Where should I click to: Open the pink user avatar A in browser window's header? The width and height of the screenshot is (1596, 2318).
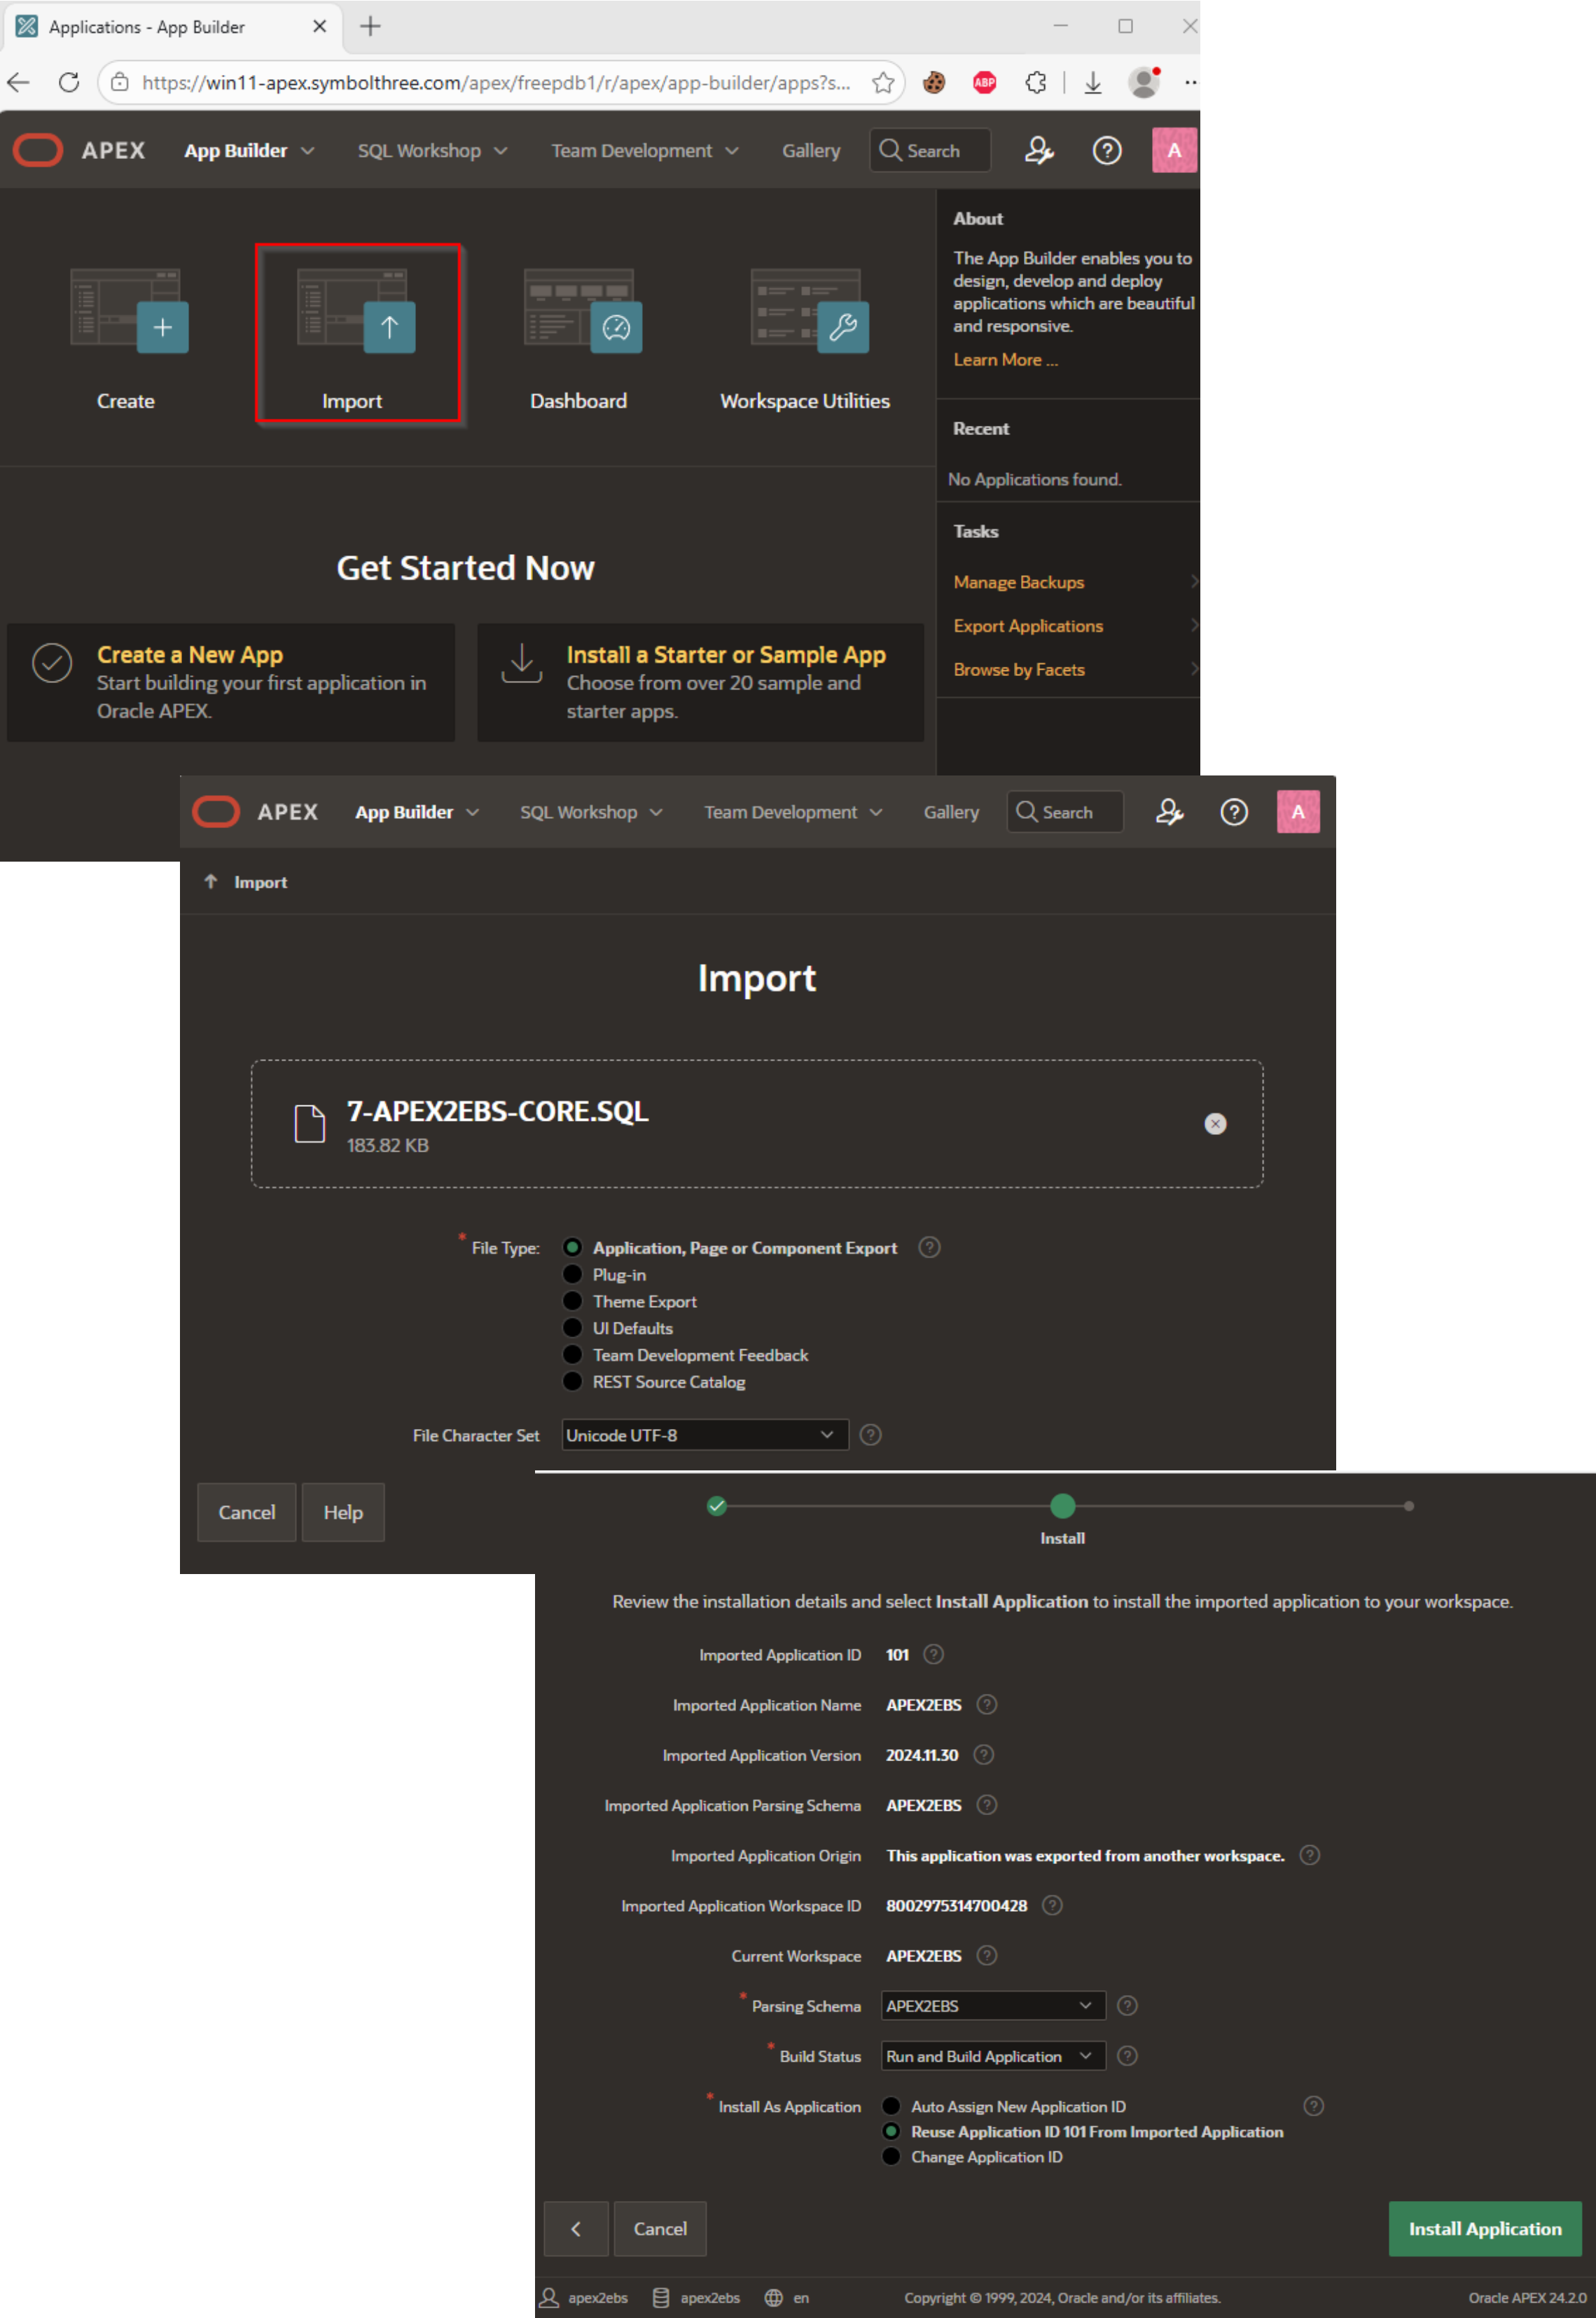coord(1174,151)
